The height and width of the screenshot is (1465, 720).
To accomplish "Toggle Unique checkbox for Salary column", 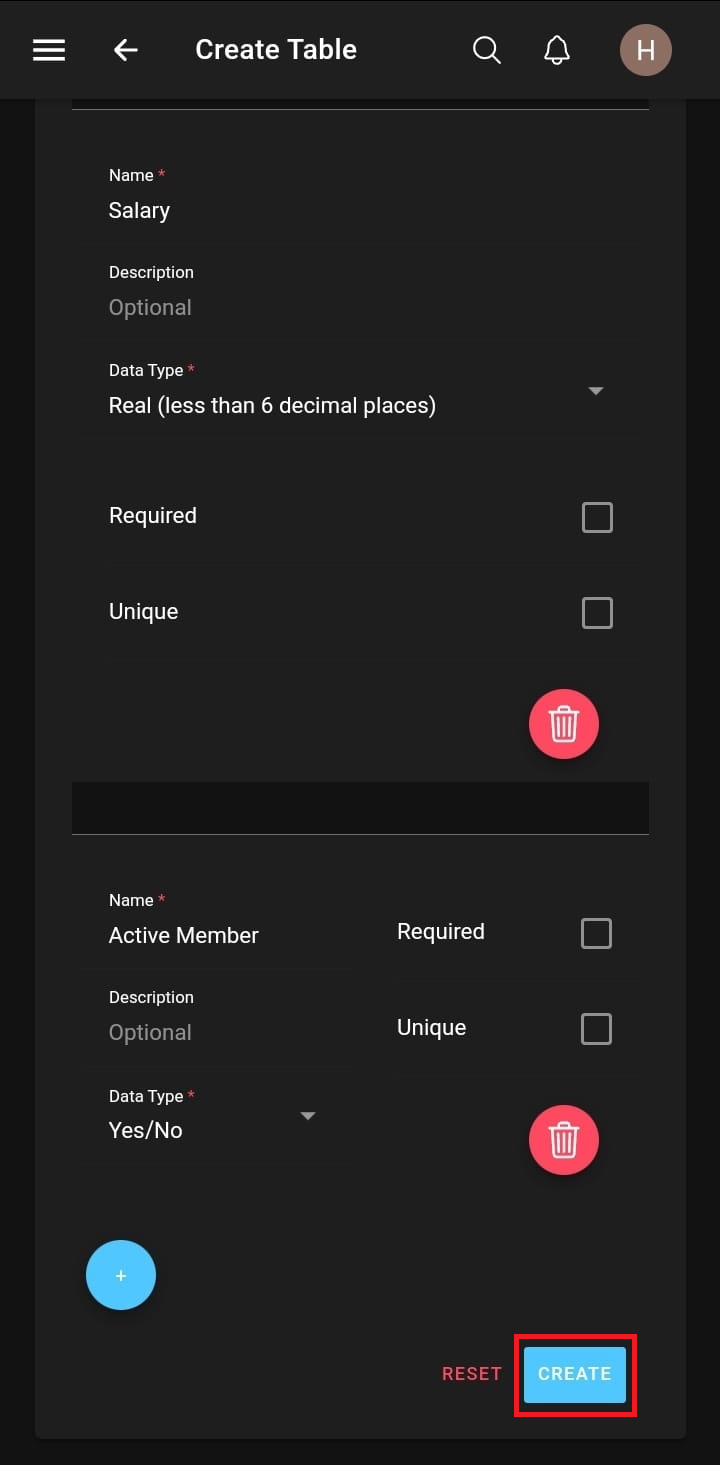I will [x=597, y=613].
